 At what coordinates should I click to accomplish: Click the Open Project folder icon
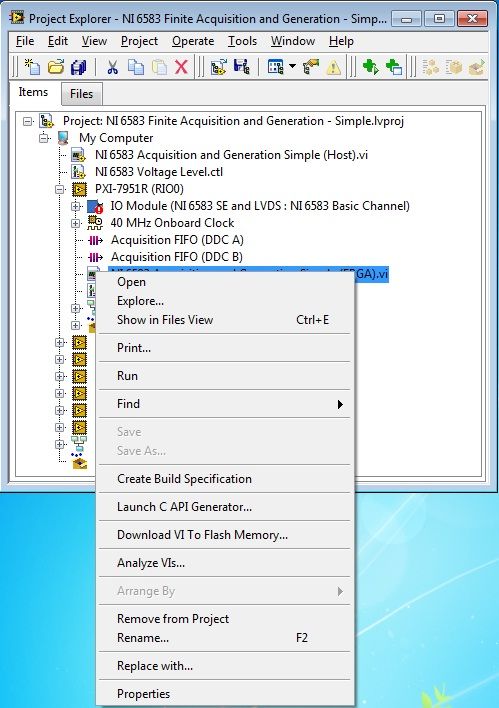56,67
